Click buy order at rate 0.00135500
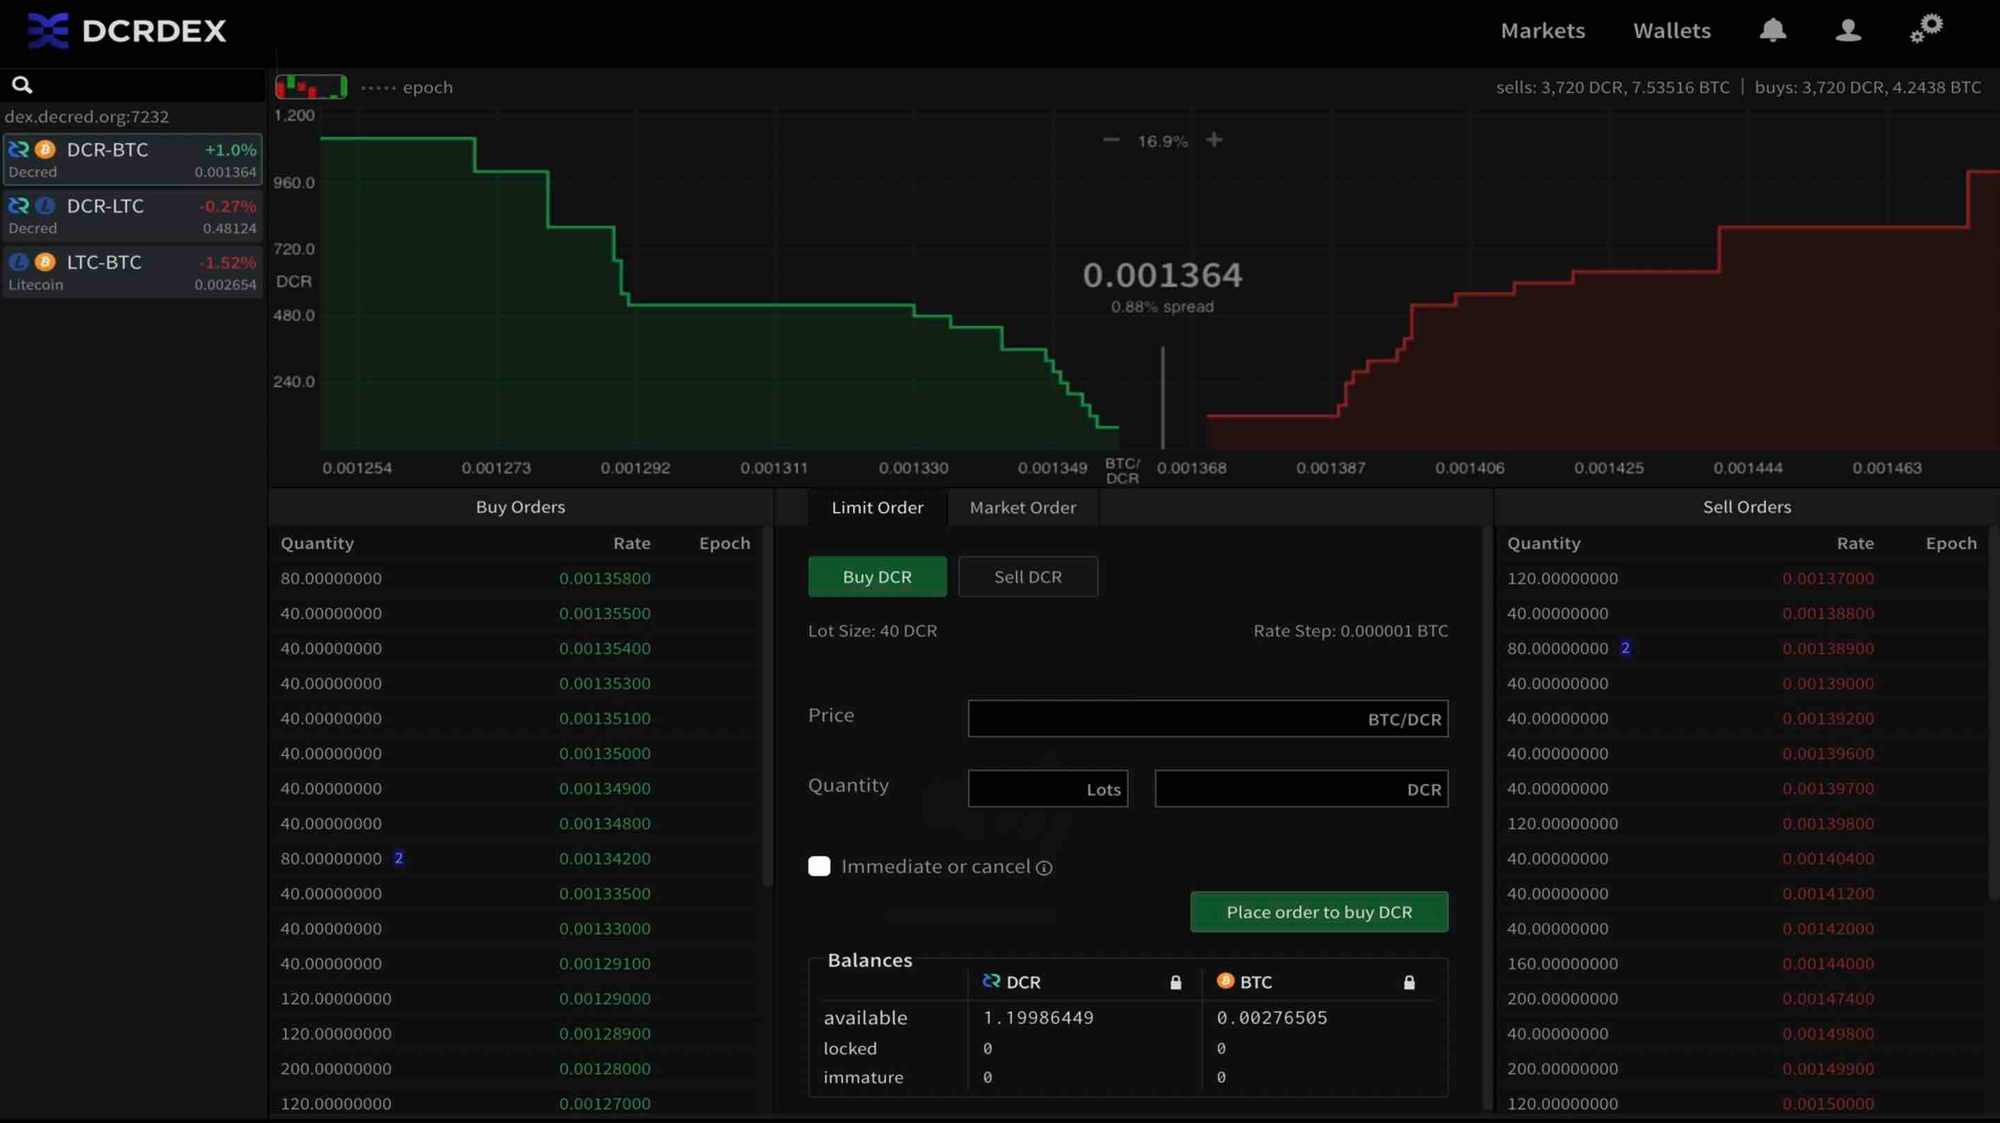This screenshot has height=1123, width=2000. pos(515,613)
